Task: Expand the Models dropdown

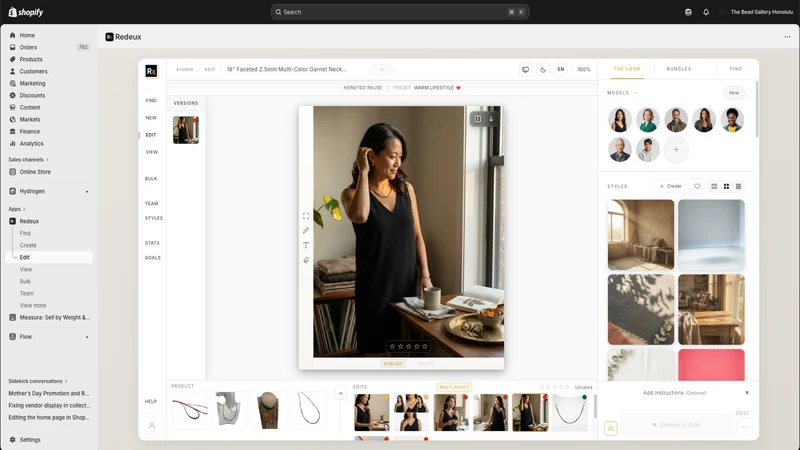Action: tap(622, 93)
